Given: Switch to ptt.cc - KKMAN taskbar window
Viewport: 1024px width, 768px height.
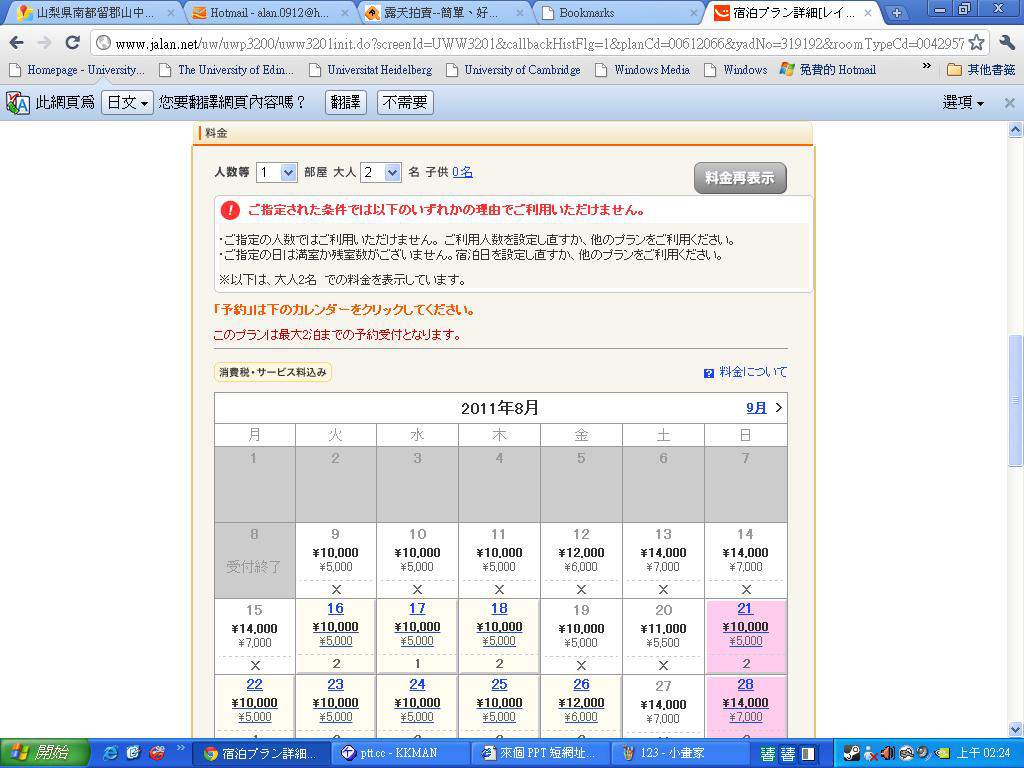Looking at the screenshot, I should click(x=402, y=753).
